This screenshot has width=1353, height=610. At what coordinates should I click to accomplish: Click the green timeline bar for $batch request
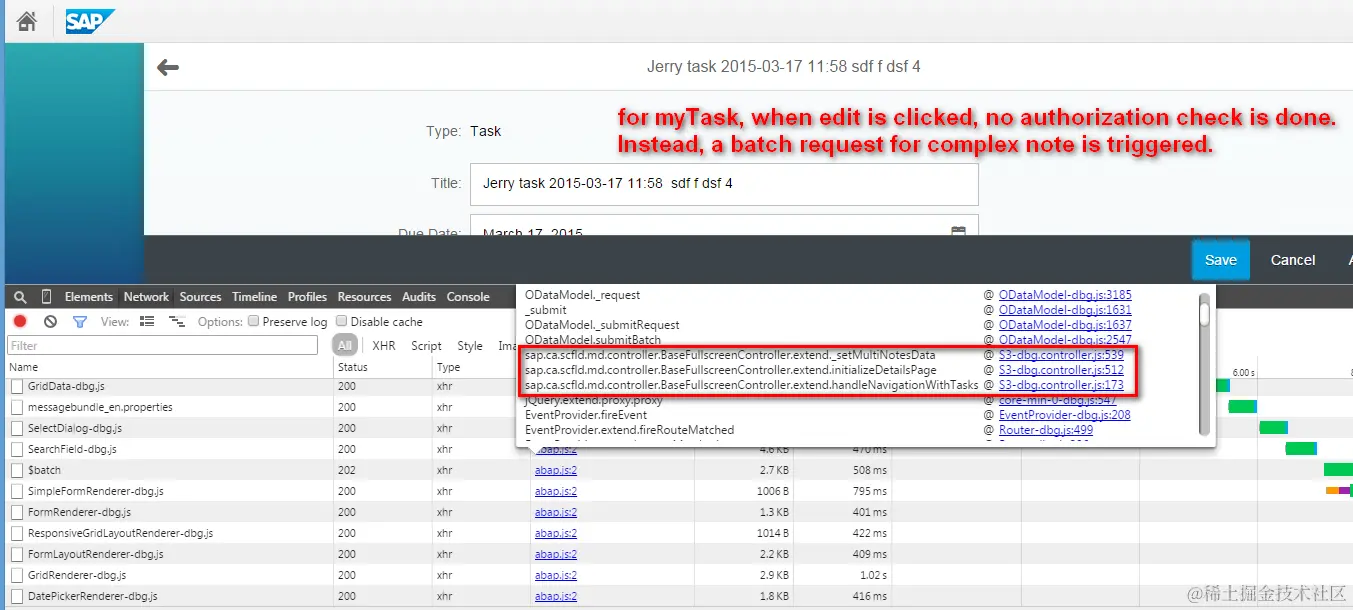(x=1338, y=469)
